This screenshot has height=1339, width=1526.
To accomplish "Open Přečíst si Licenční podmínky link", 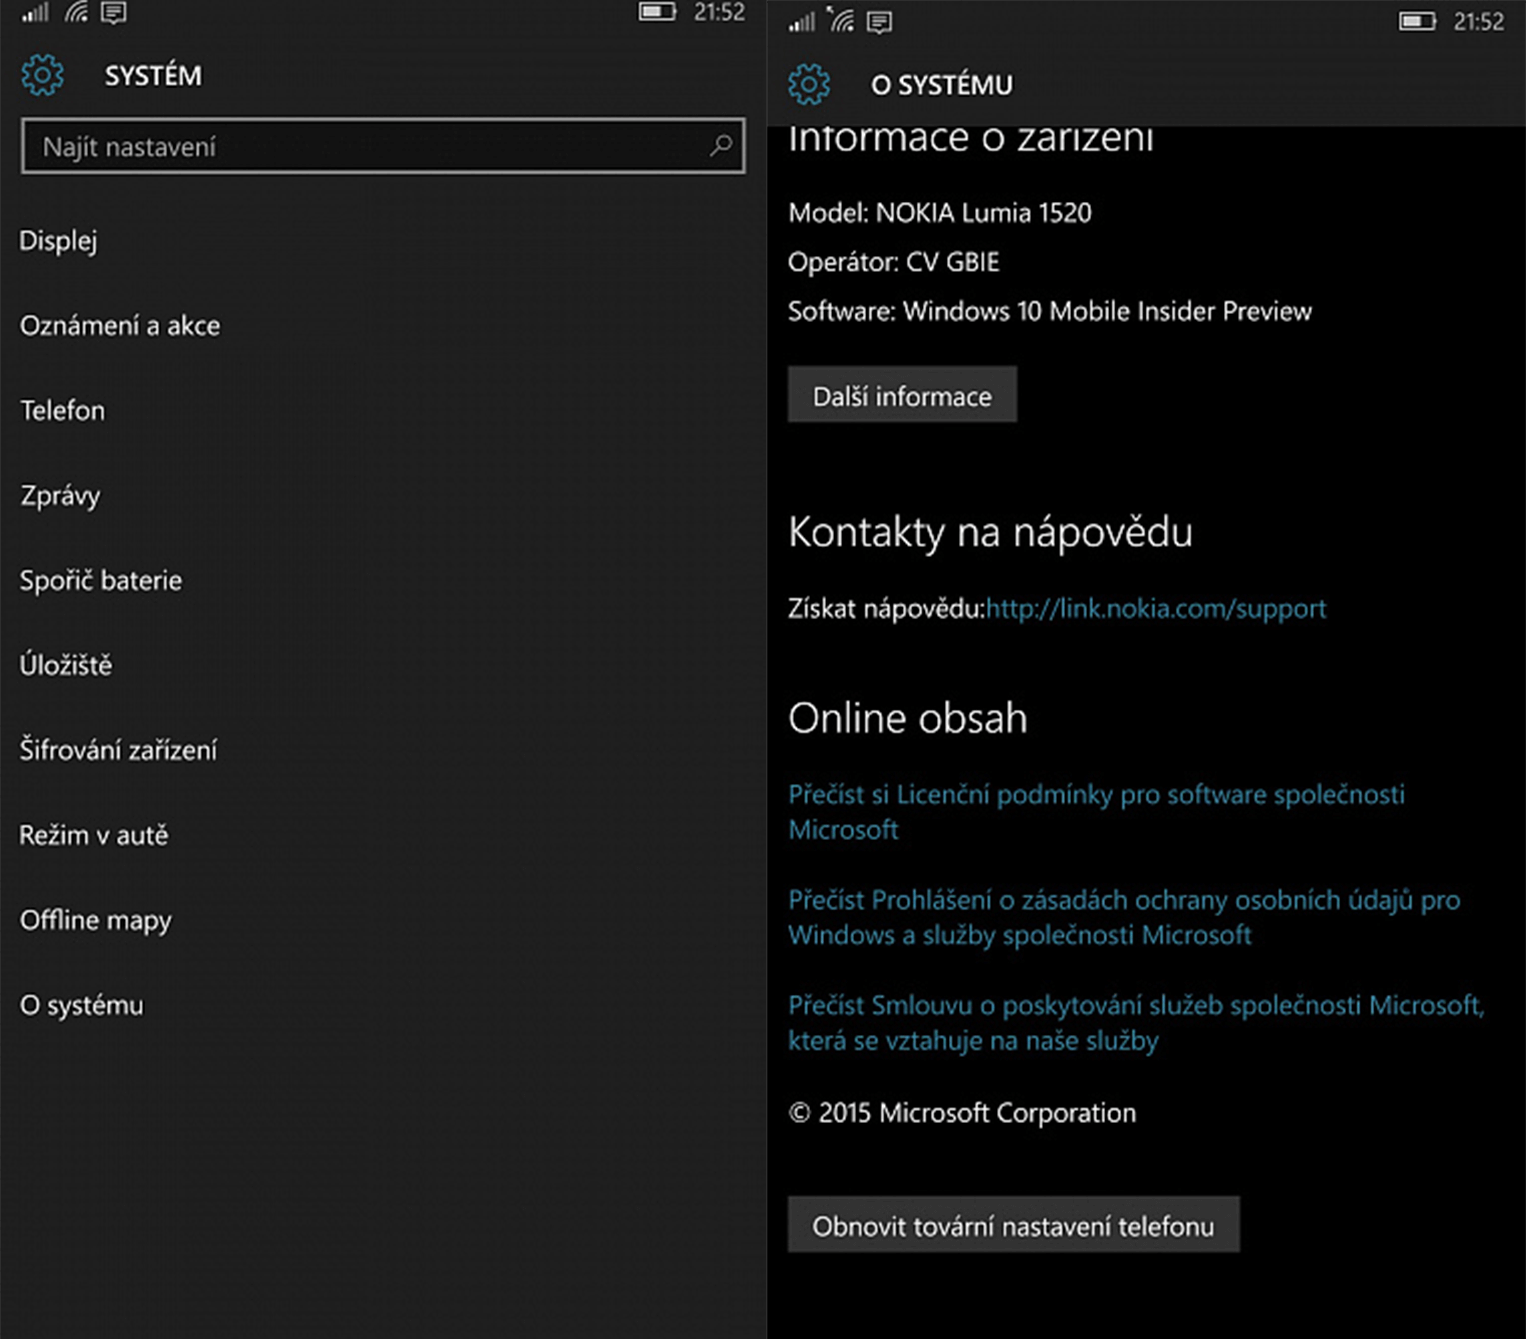I will coord(1096,812).
